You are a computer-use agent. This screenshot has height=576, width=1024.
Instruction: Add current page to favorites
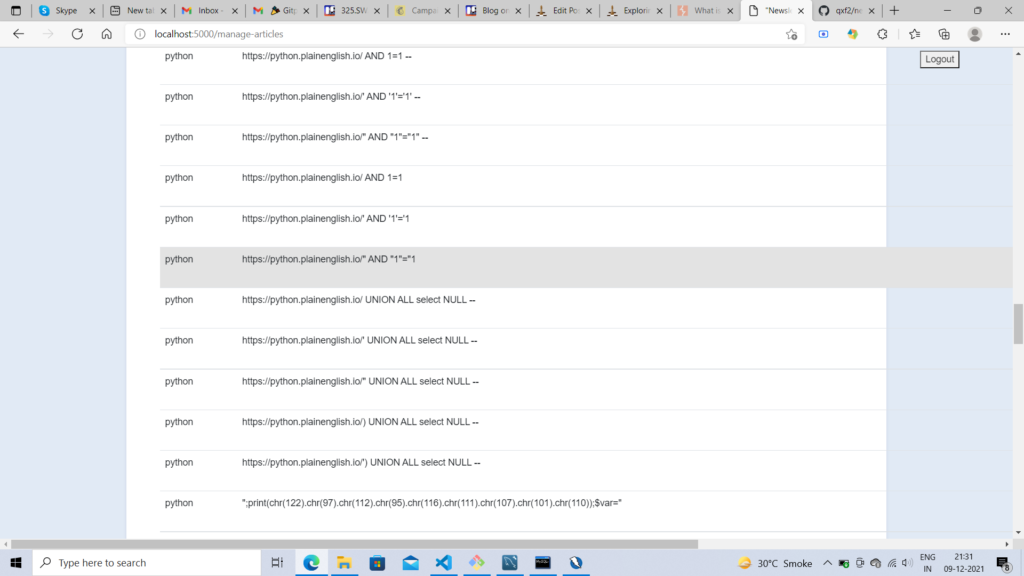[791, 33]
